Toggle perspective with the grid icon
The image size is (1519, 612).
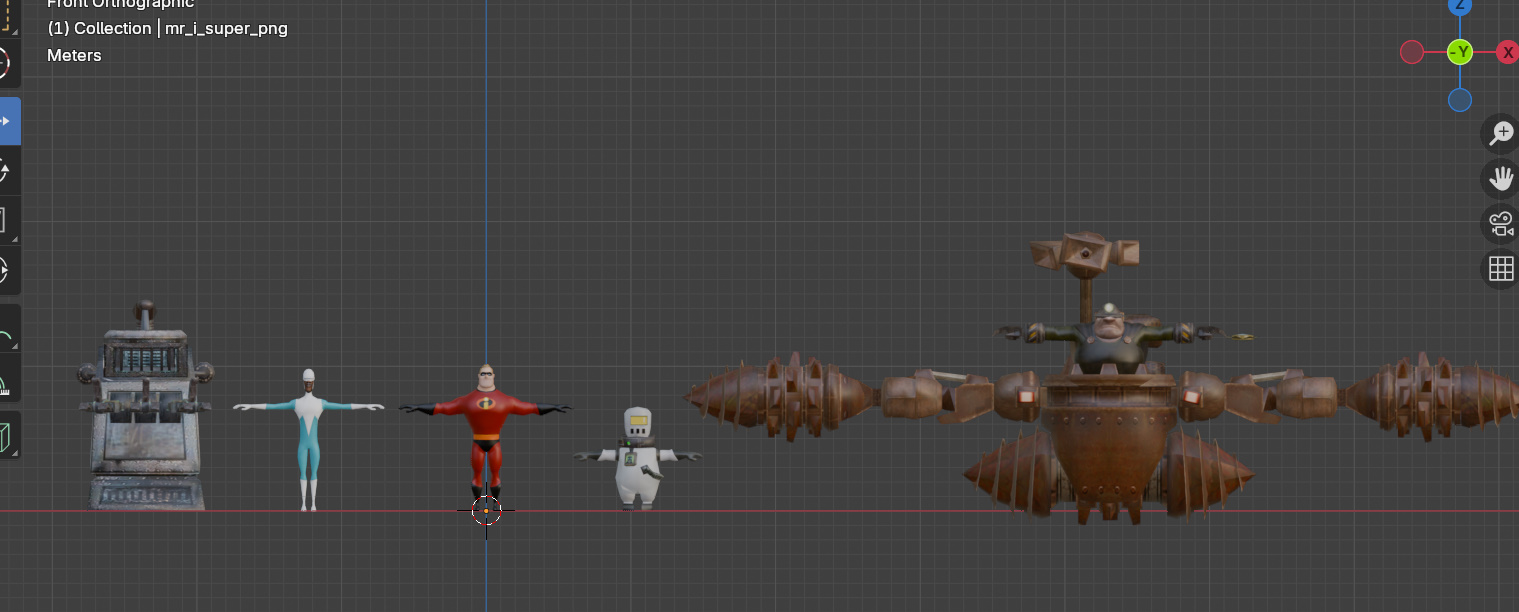pyautogui.click(x=1500, y=268)
